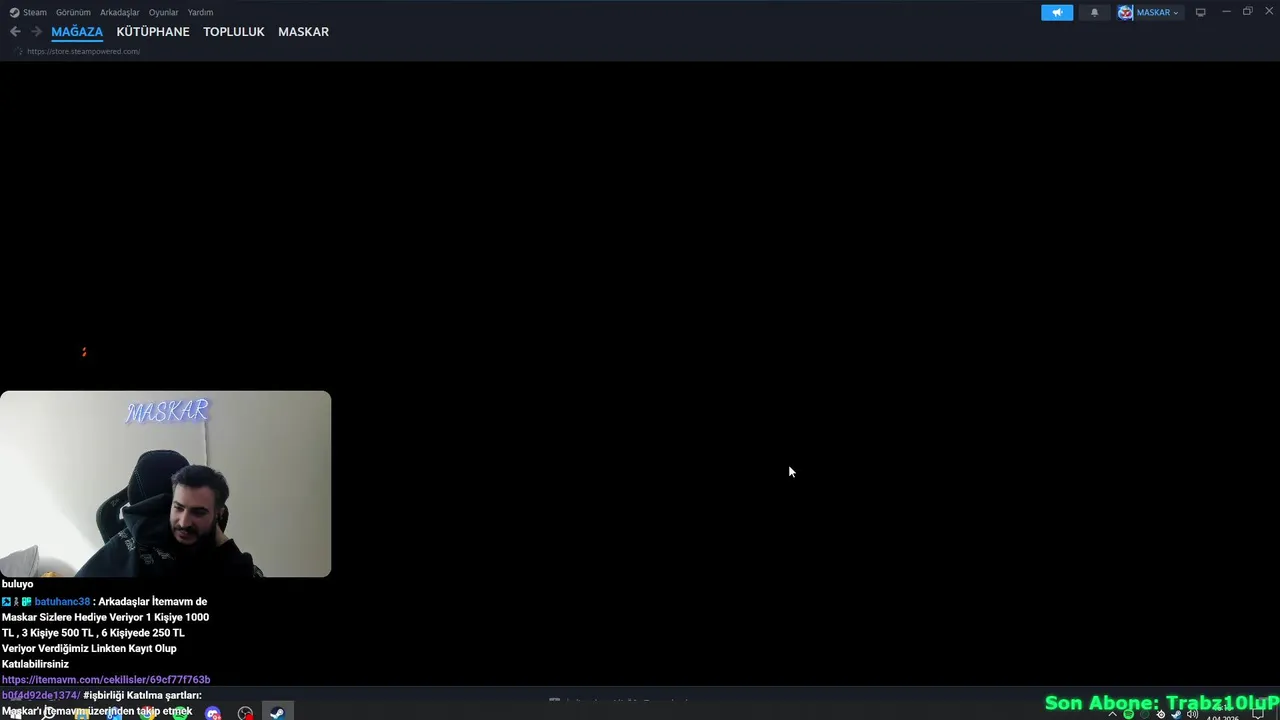The image size is (1280, 720).
Task: Maximize or restore the Steam window
Action: point(1247,12)
